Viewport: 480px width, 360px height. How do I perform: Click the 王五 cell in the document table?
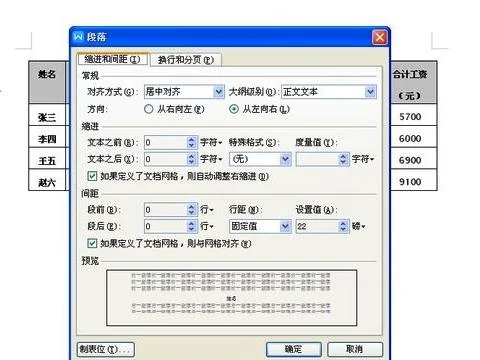(x=47, y=158)
